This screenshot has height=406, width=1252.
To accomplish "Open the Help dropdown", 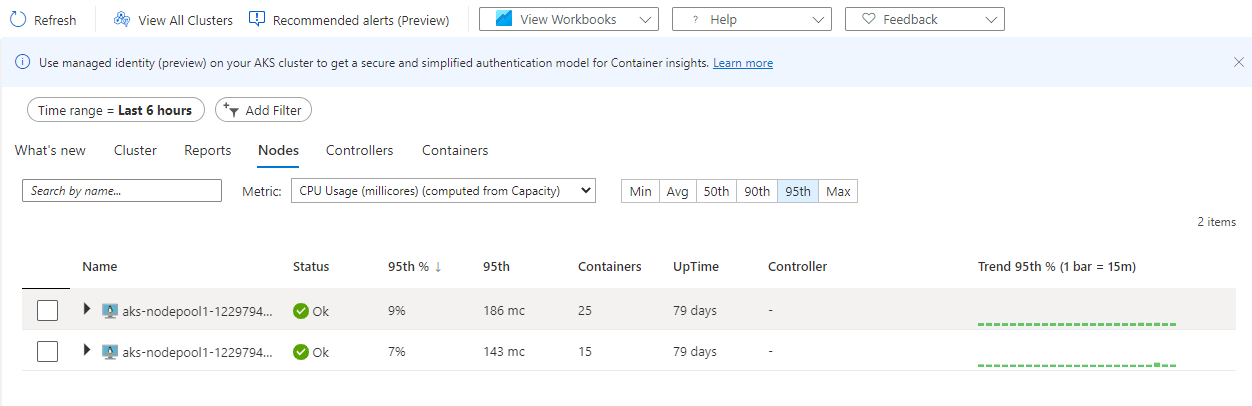I will tap(751, 19).
